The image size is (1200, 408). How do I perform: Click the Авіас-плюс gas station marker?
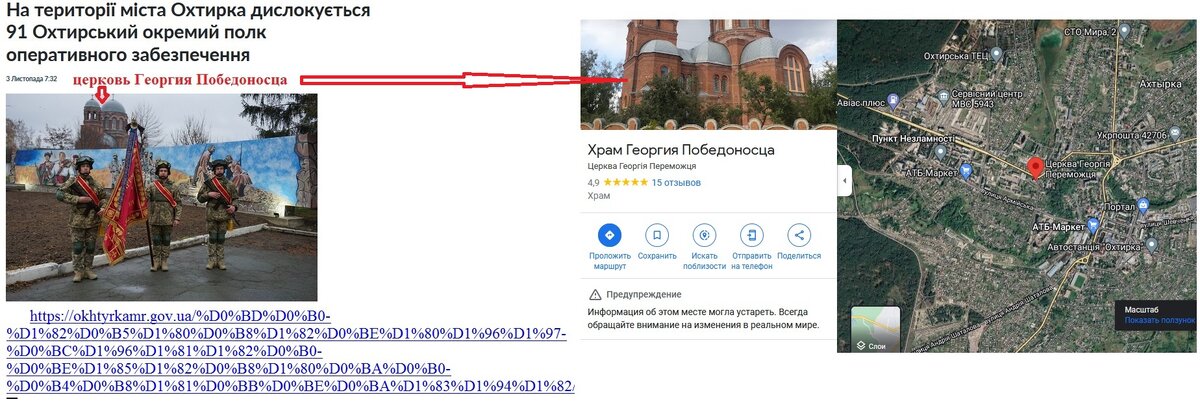(x=895, y=98)
